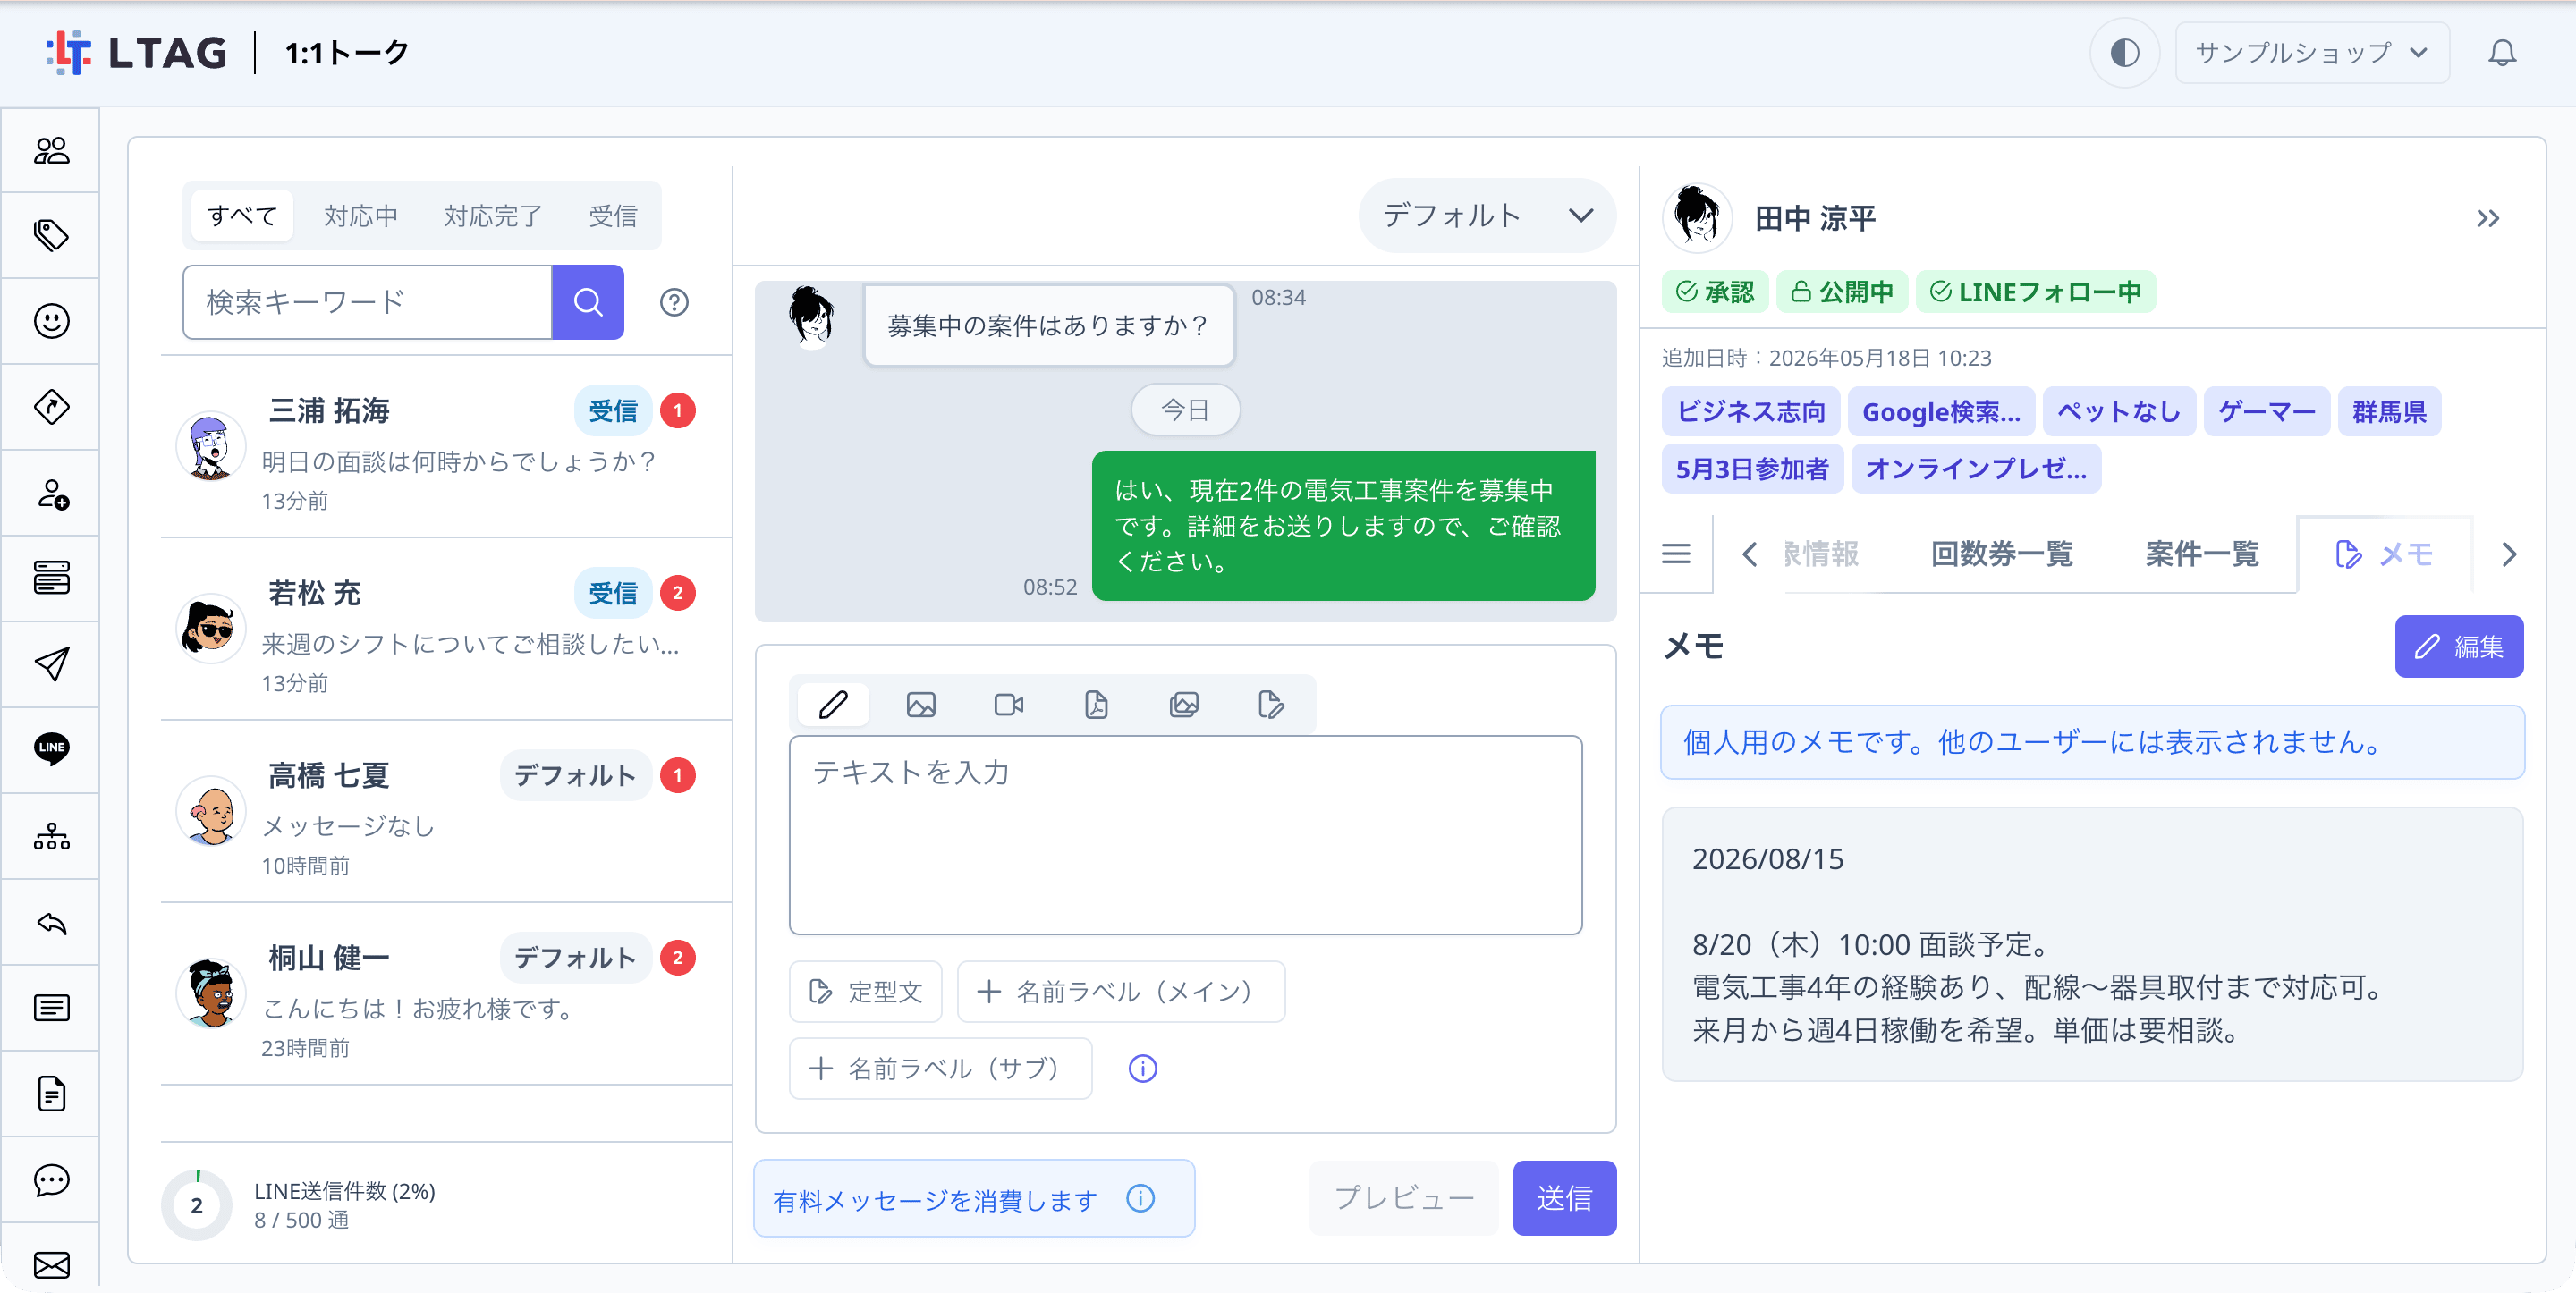Click the notification bell icon
The image size is (2576, 1293).
tap(2502, 52)
